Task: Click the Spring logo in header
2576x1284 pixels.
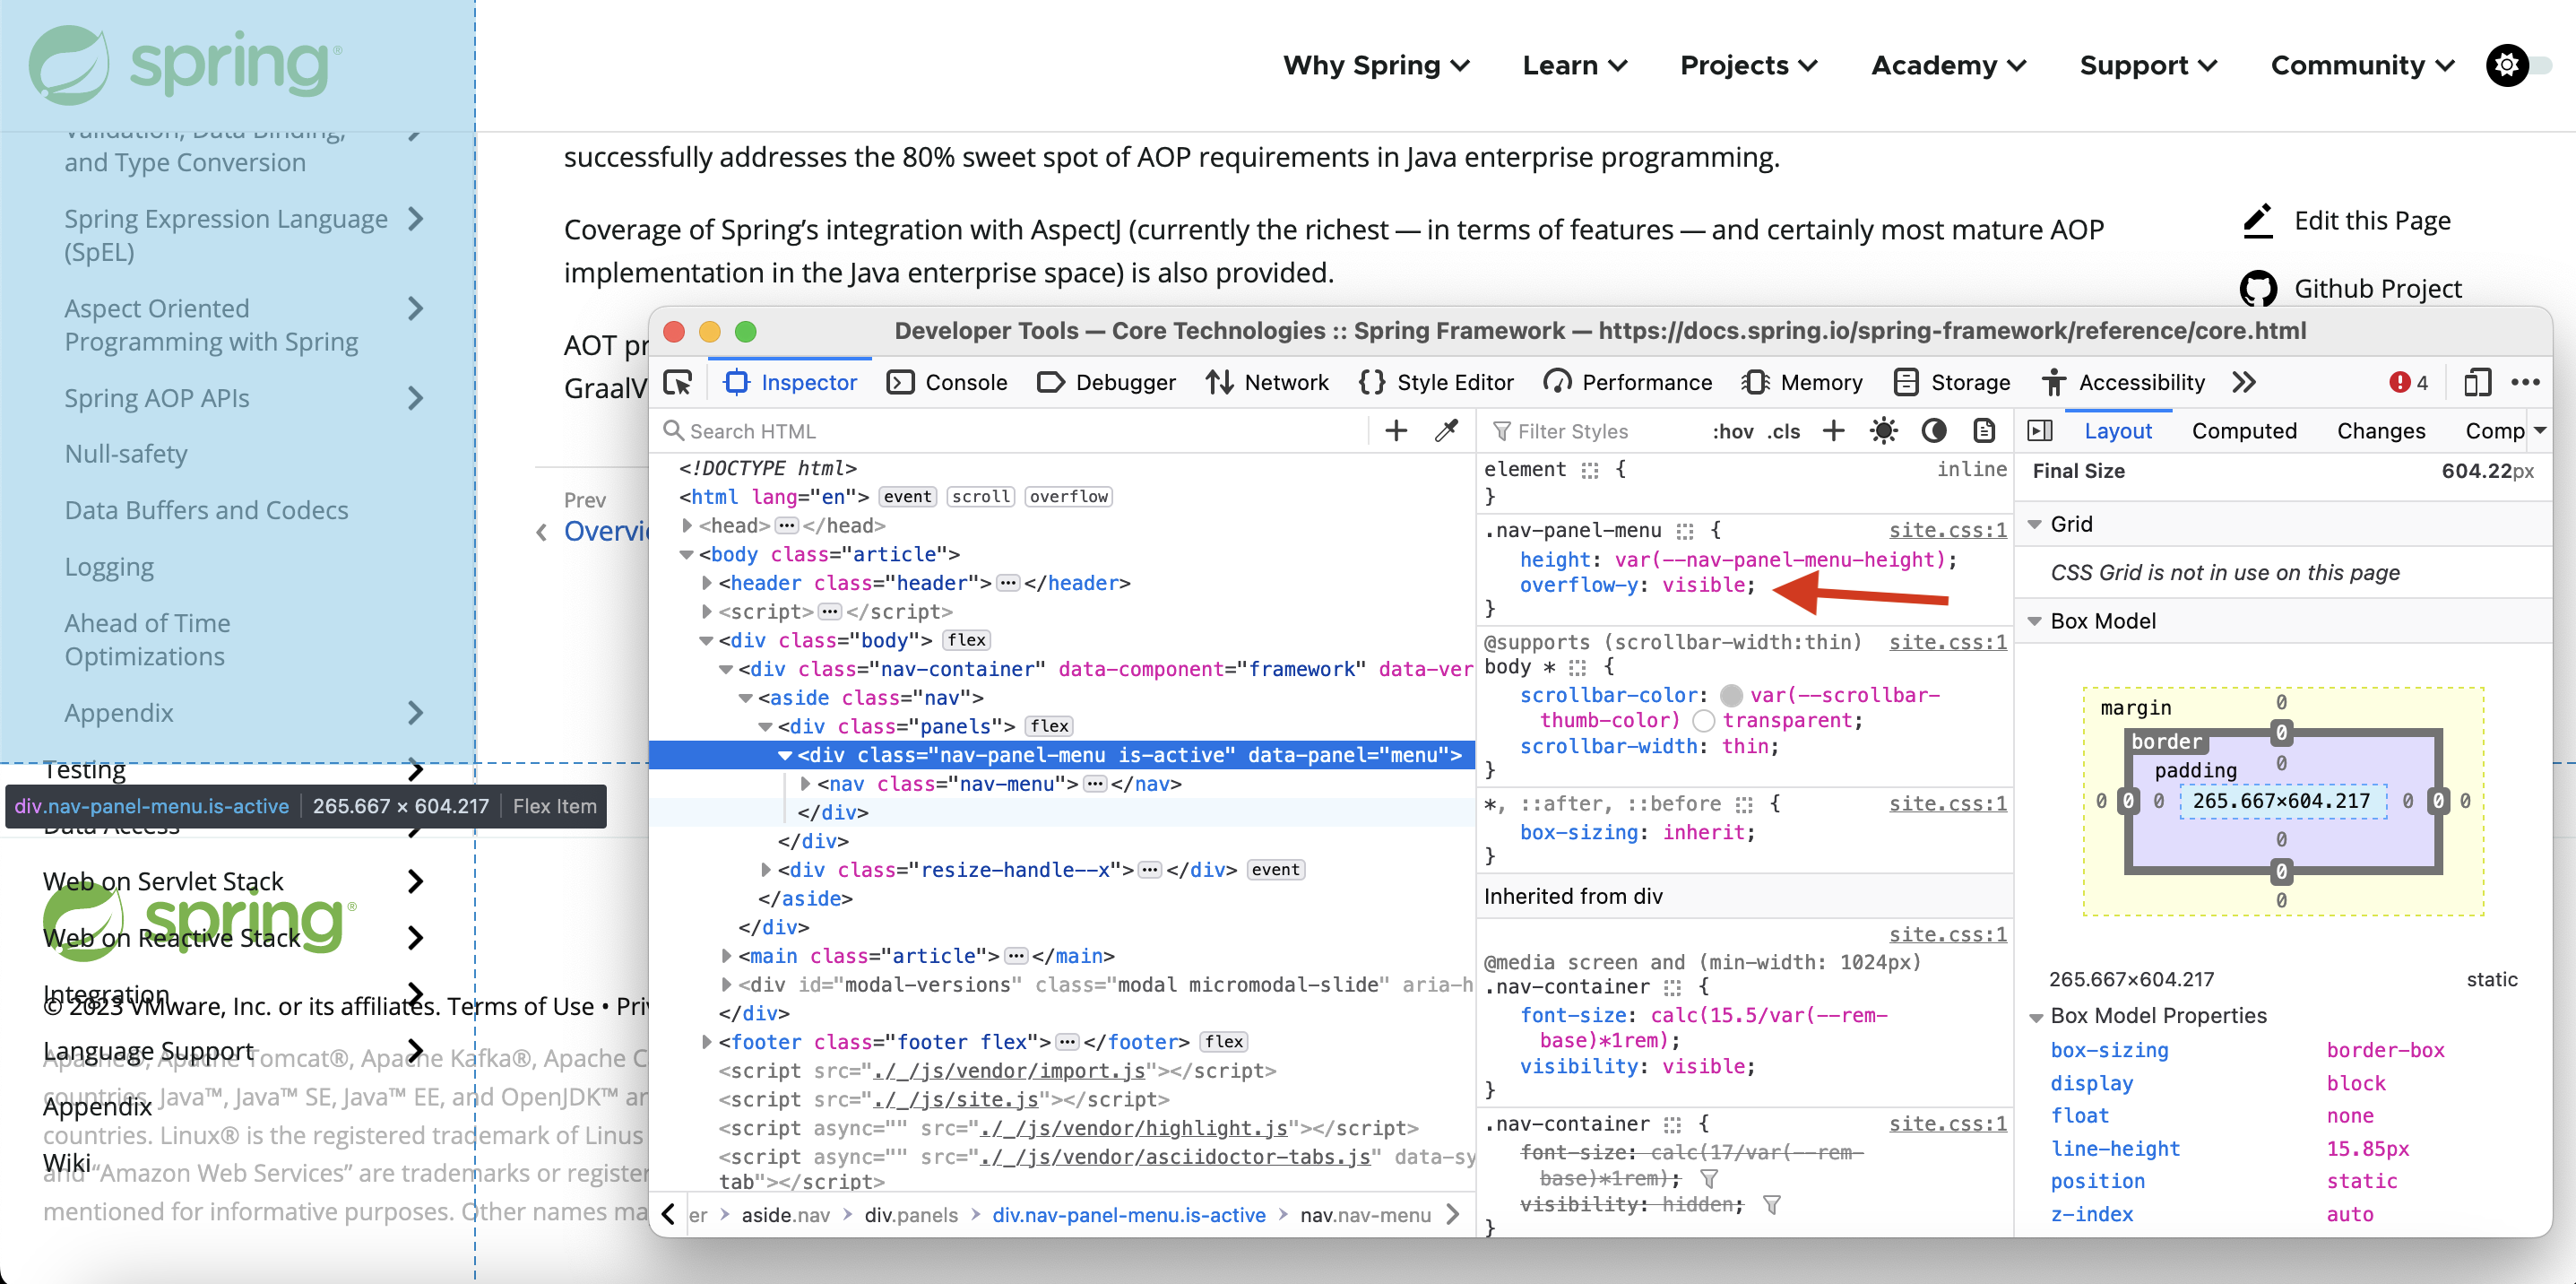Action: click(185, 65)
